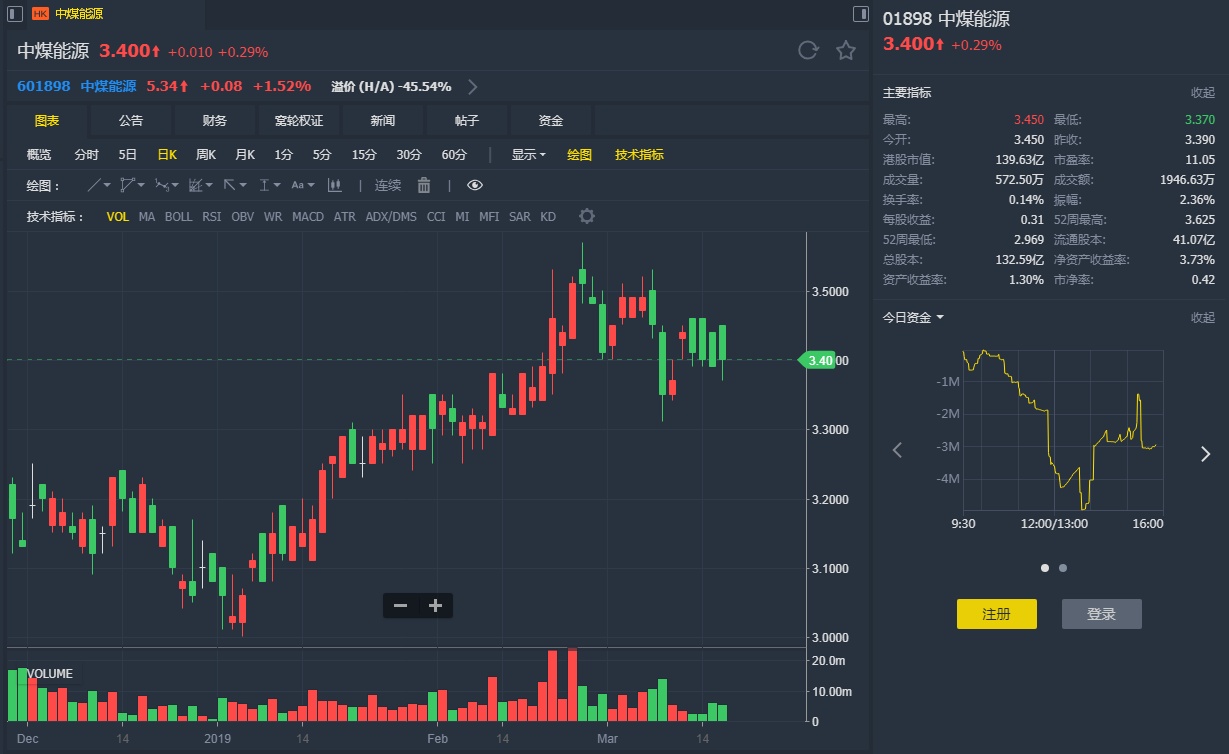Toggle OBV indicator
This screenshot has height=754, width=1229.
243,217
